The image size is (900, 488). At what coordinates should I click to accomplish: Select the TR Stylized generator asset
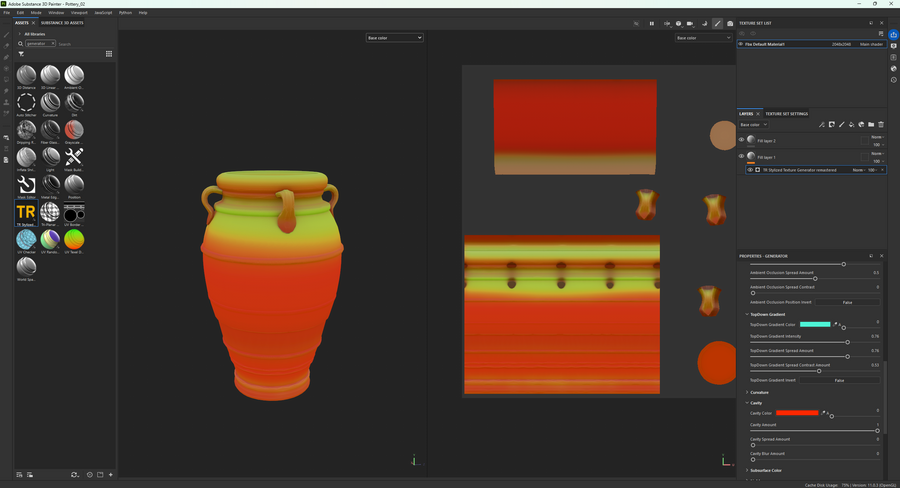[x=26, y=213]
